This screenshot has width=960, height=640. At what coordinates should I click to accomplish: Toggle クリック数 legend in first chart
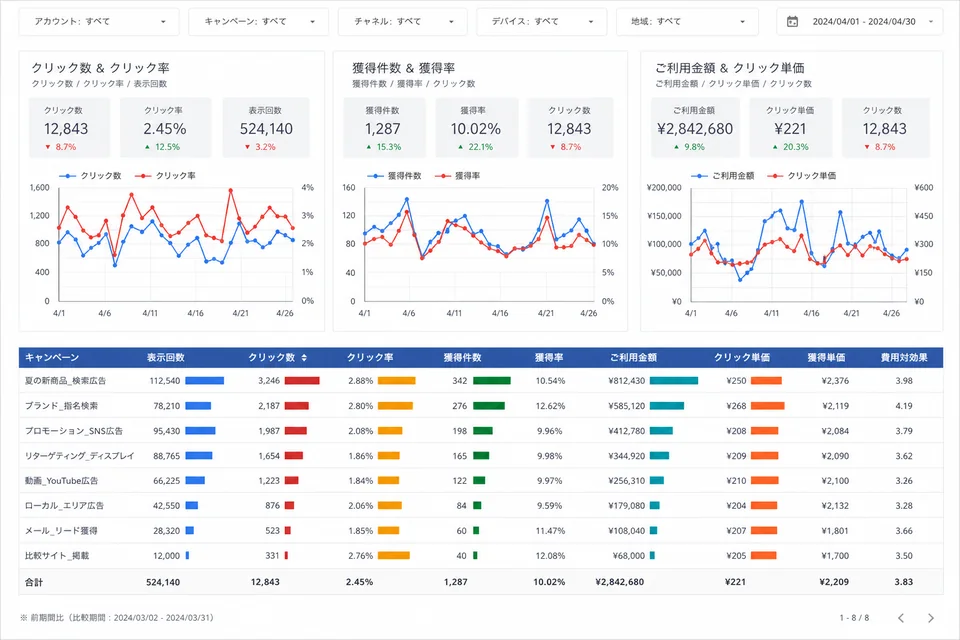[x=91, y=176]
